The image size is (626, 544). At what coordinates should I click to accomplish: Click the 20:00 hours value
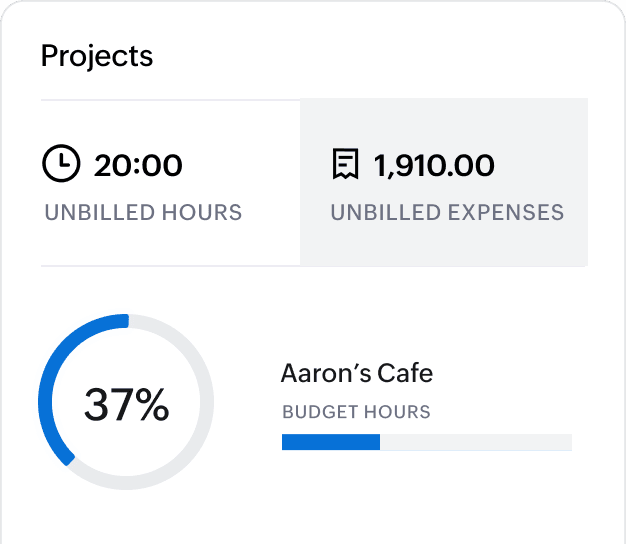pos(138,165)
